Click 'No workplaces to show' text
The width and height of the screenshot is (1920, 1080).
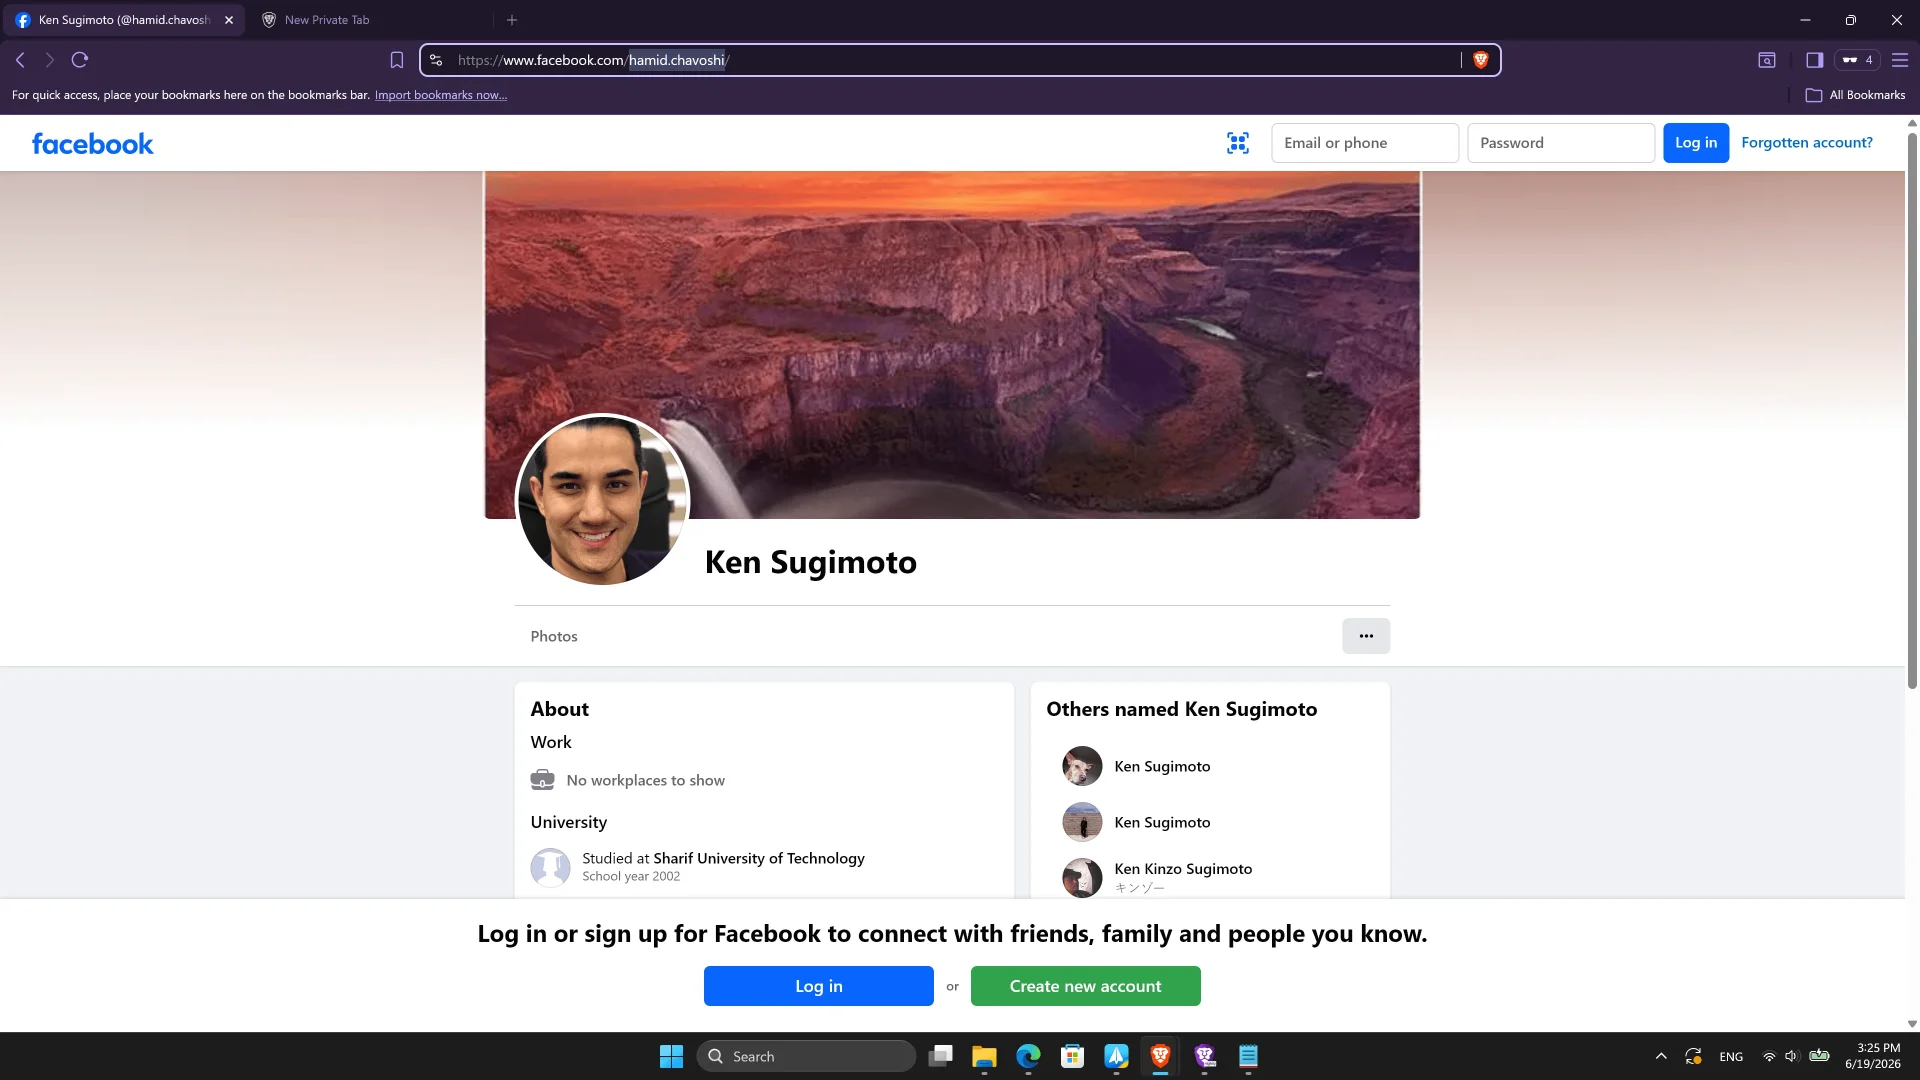point(646,780)
